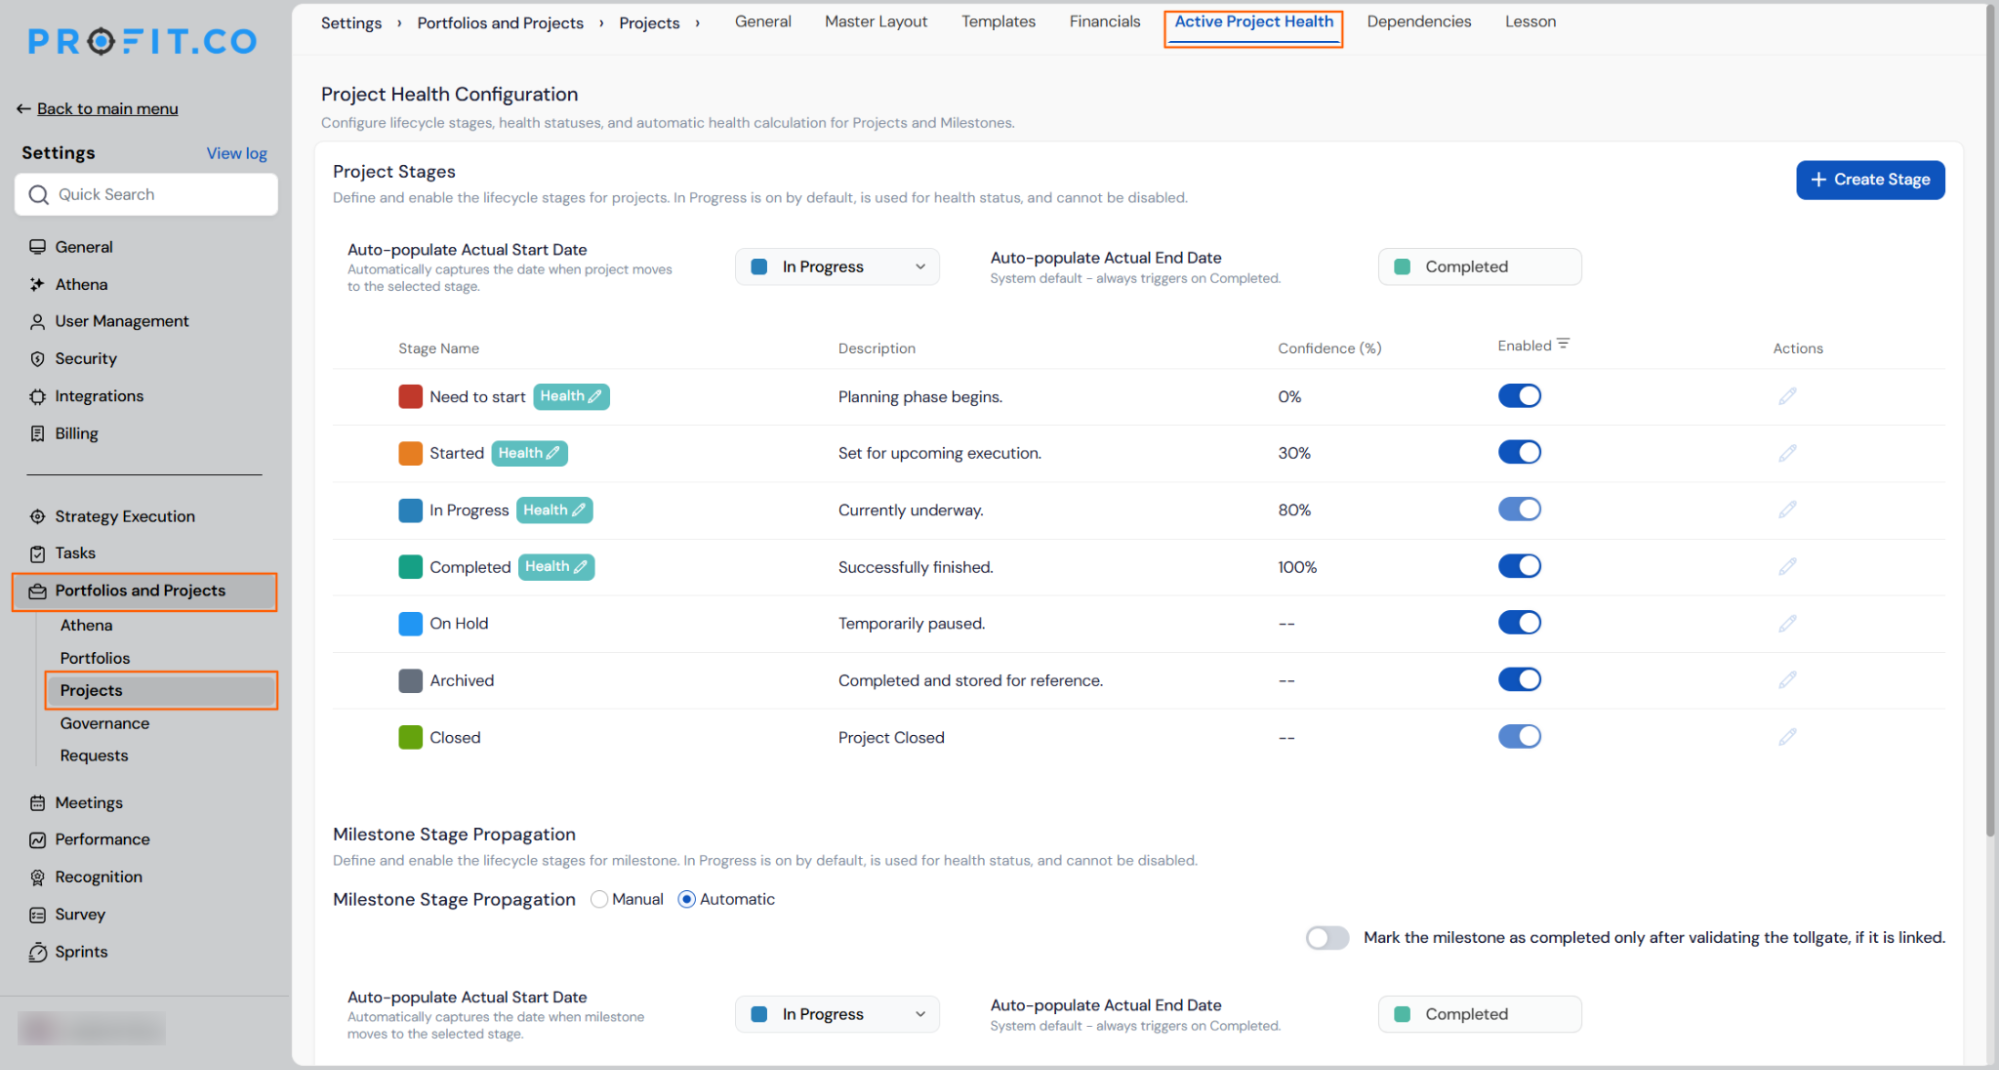Click the Sprints icon in sidebar

pos(37,953)
